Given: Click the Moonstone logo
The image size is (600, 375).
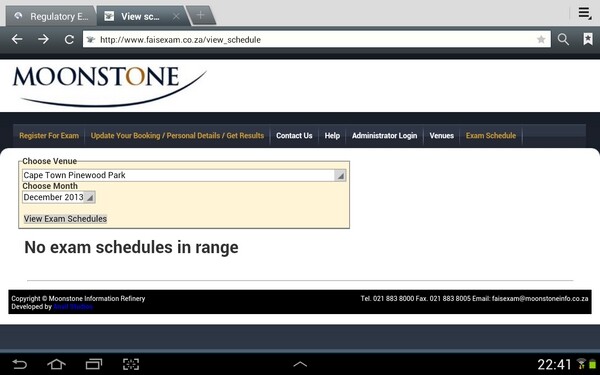Looking at the screenshot, I should [x=109, y=86].
